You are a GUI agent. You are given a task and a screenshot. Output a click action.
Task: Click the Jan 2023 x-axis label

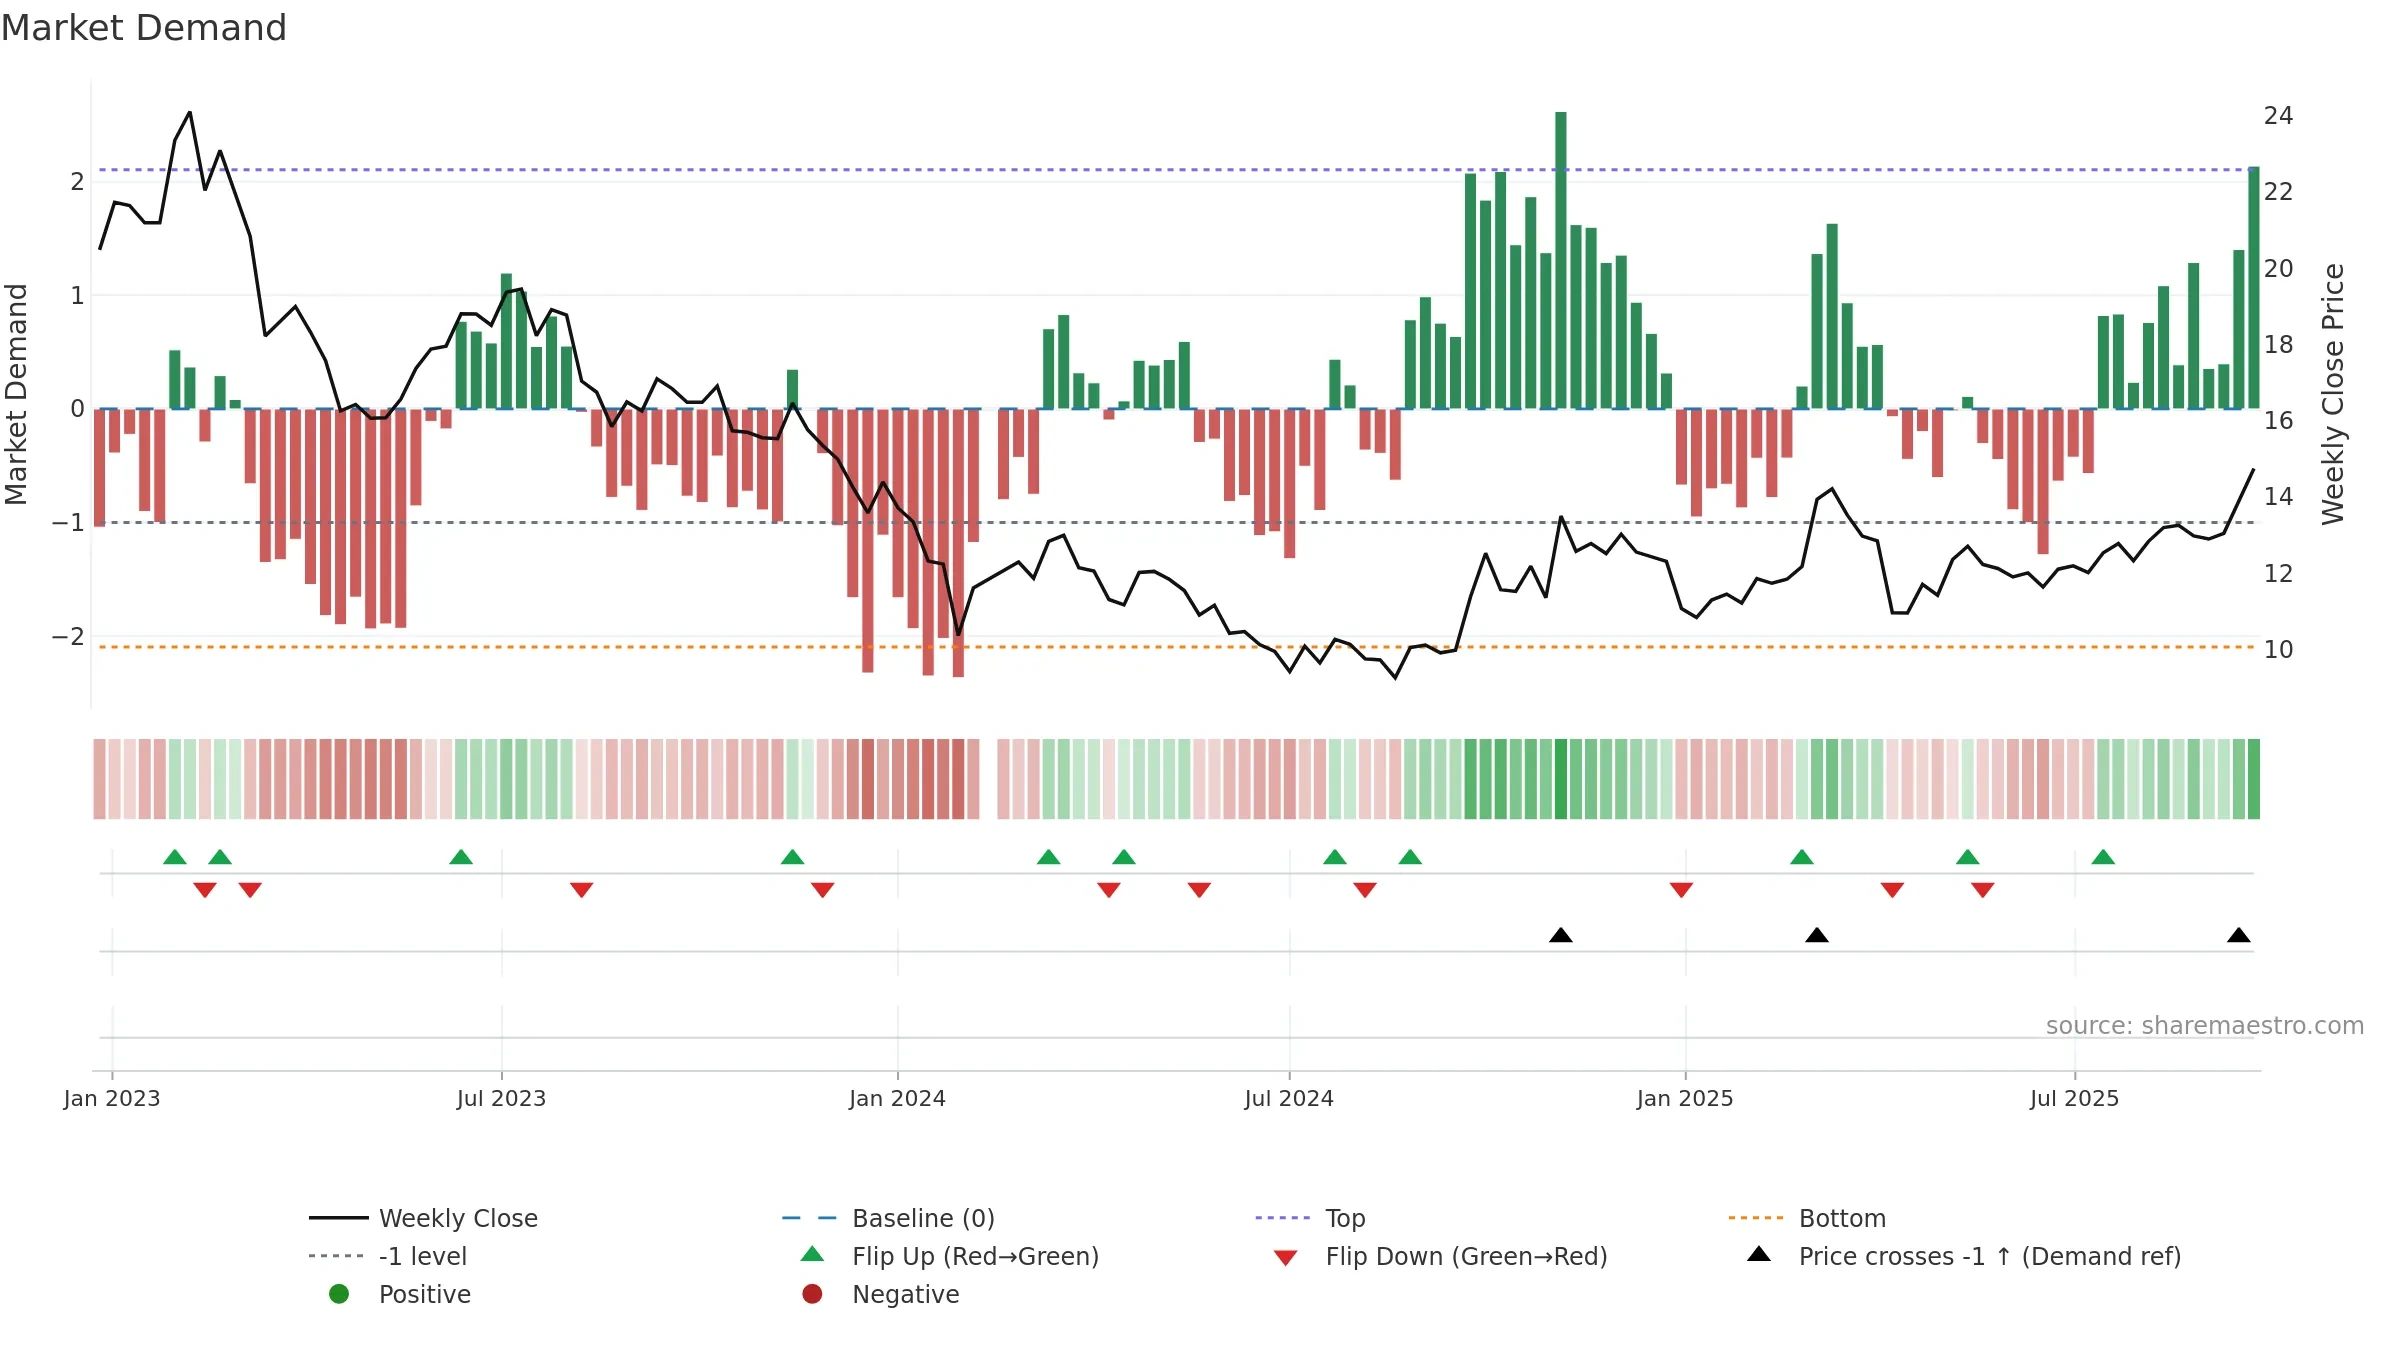[112, 1098]
